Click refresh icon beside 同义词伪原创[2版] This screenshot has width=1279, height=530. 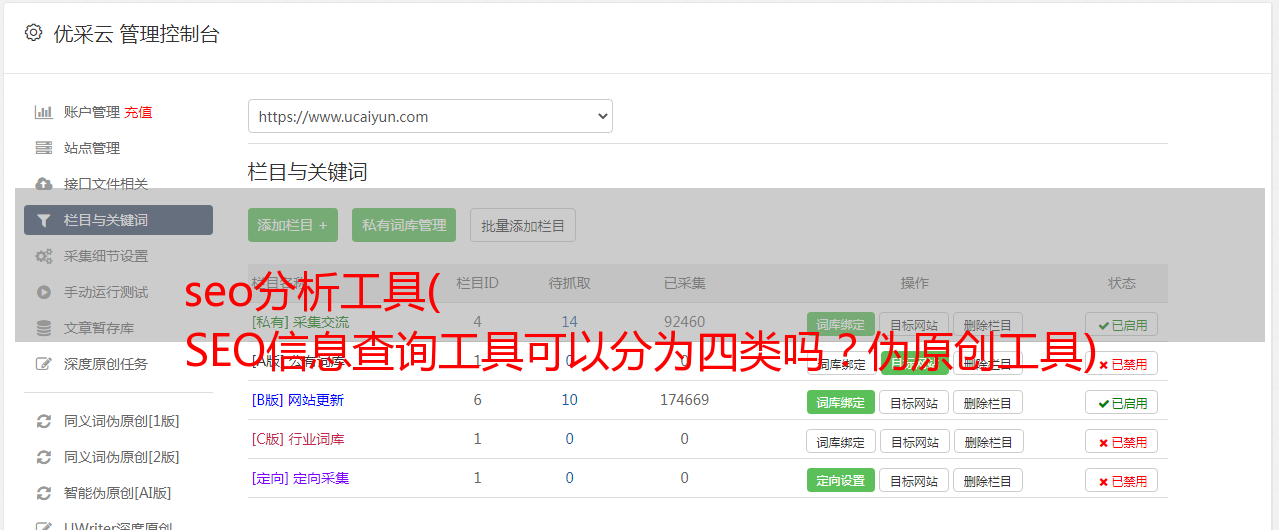[44, 457]
